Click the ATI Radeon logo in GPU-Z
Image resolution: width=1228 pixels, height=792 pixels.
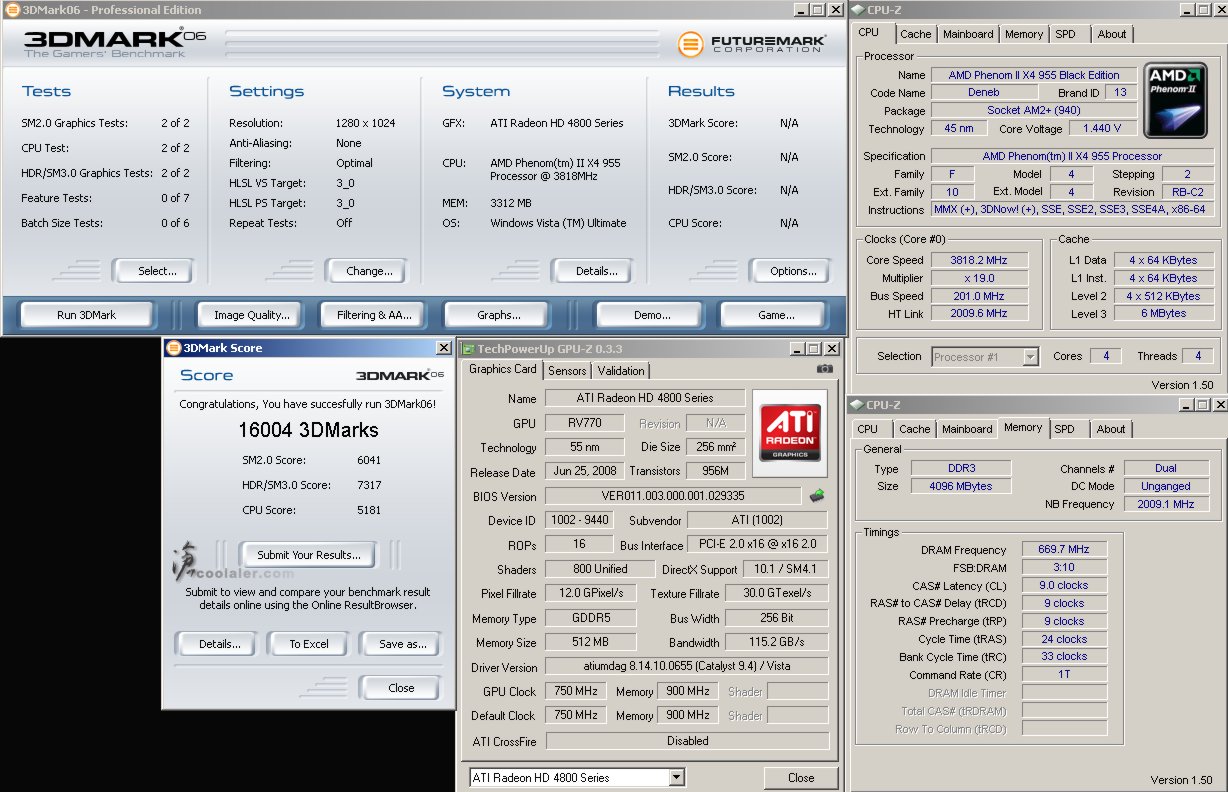coord(790,433)
